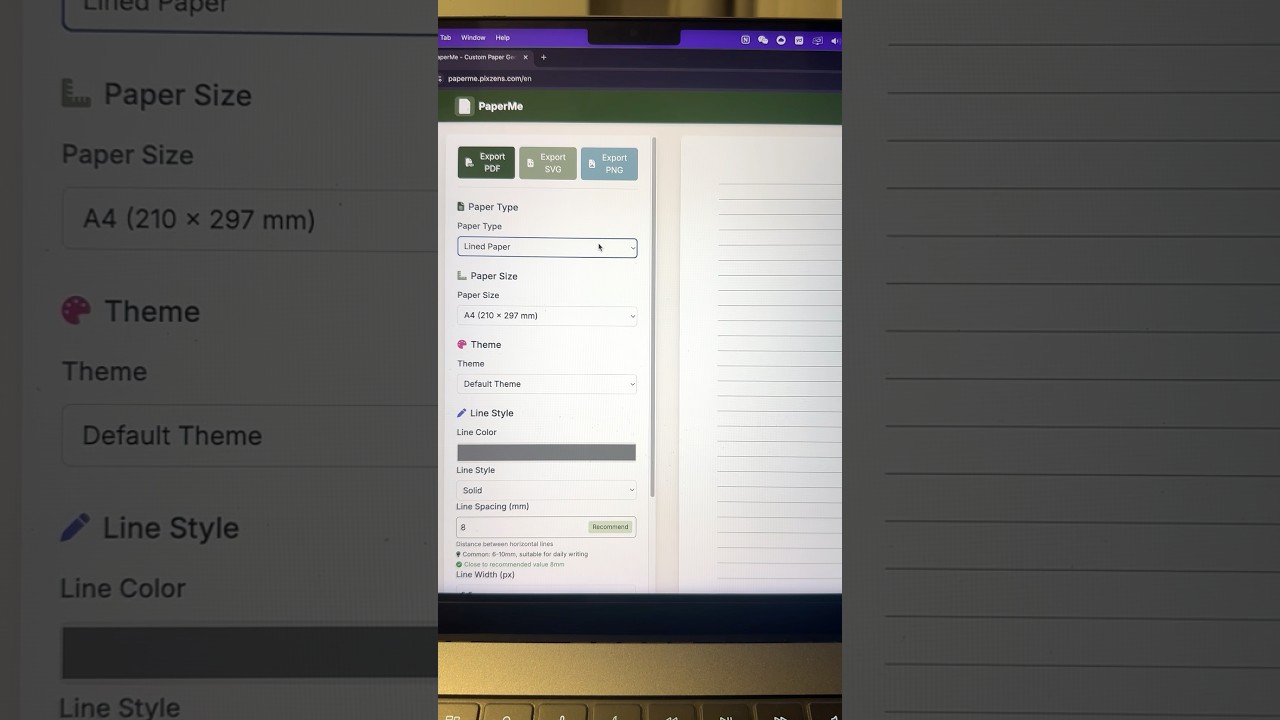This screenshot has width=1280, height=720.
Task: Click the cloud icon in the menu bar
Action: [781, 40]
